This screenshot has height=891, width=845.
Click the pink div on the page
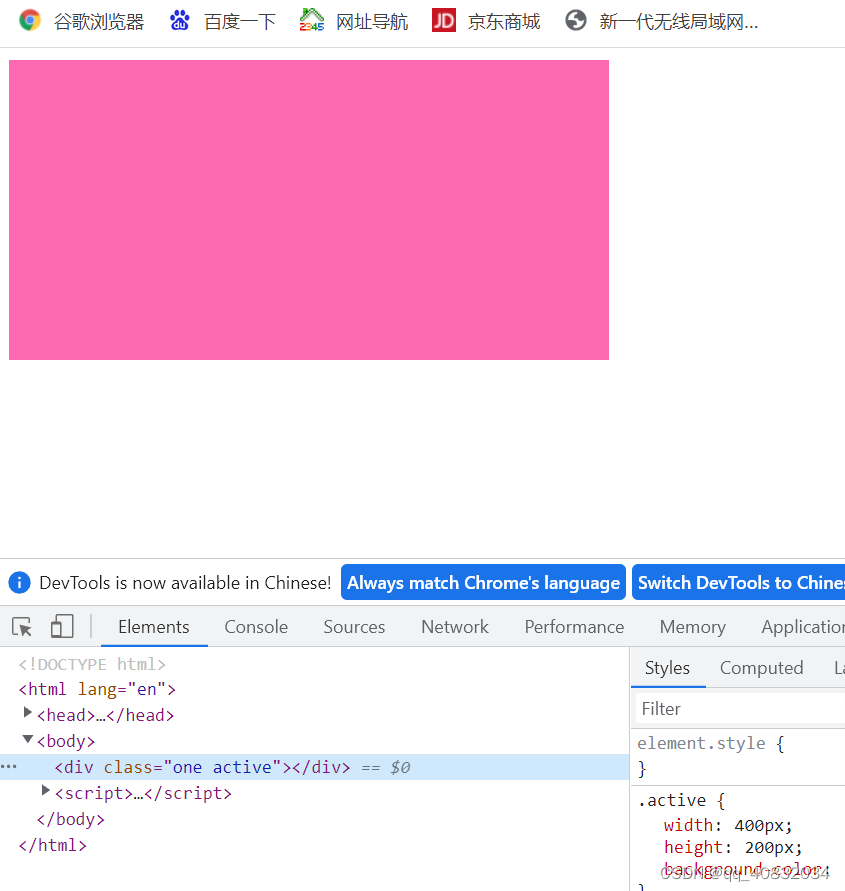tap(309, 210)
